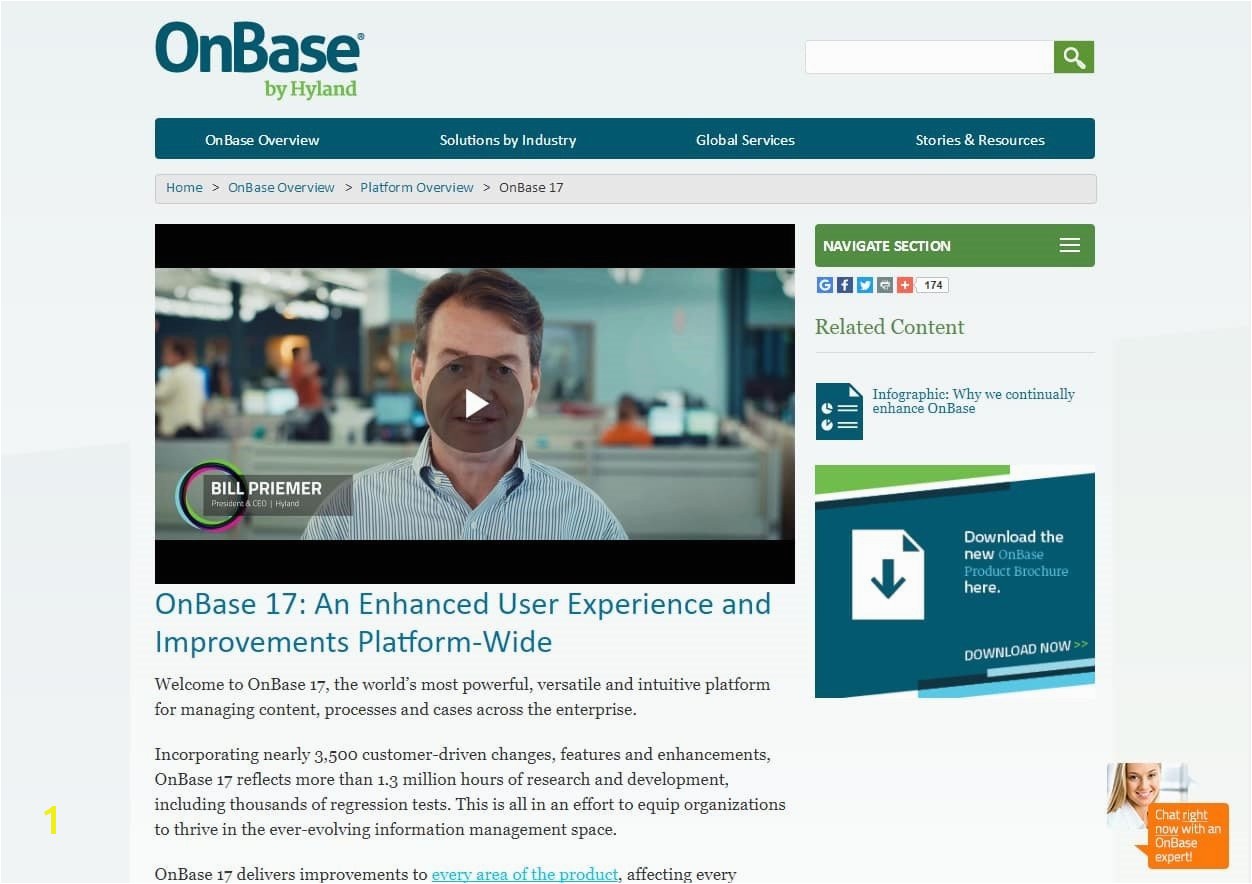Open the infographic about enhancing OnBase
This screenshot has width=1252, height=884.
[973, 401]
